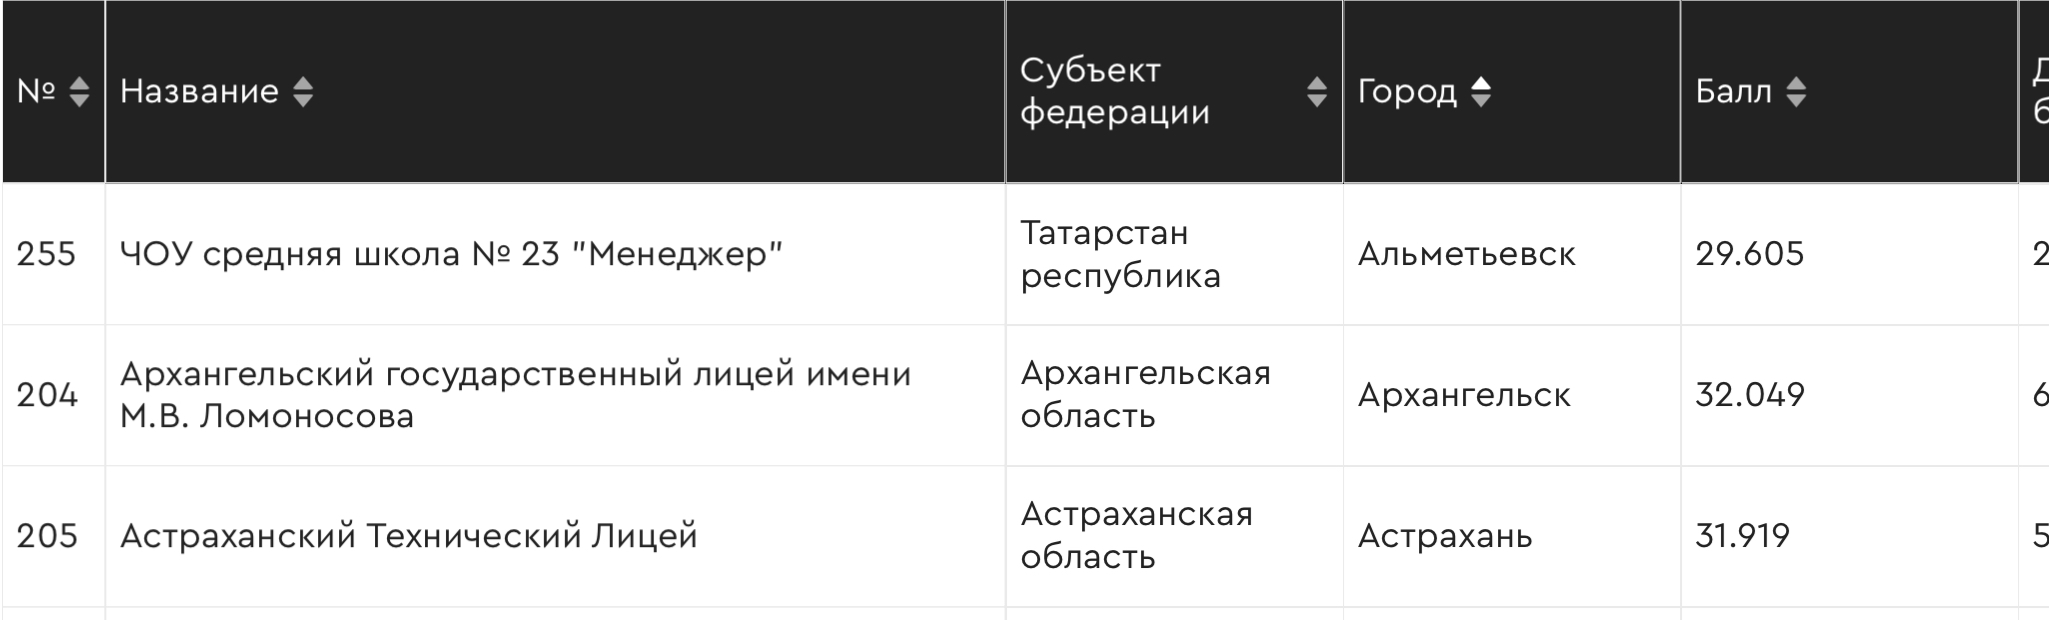
Task: Click Астраханский Технический Лицей name
Action: coord(408,536)
